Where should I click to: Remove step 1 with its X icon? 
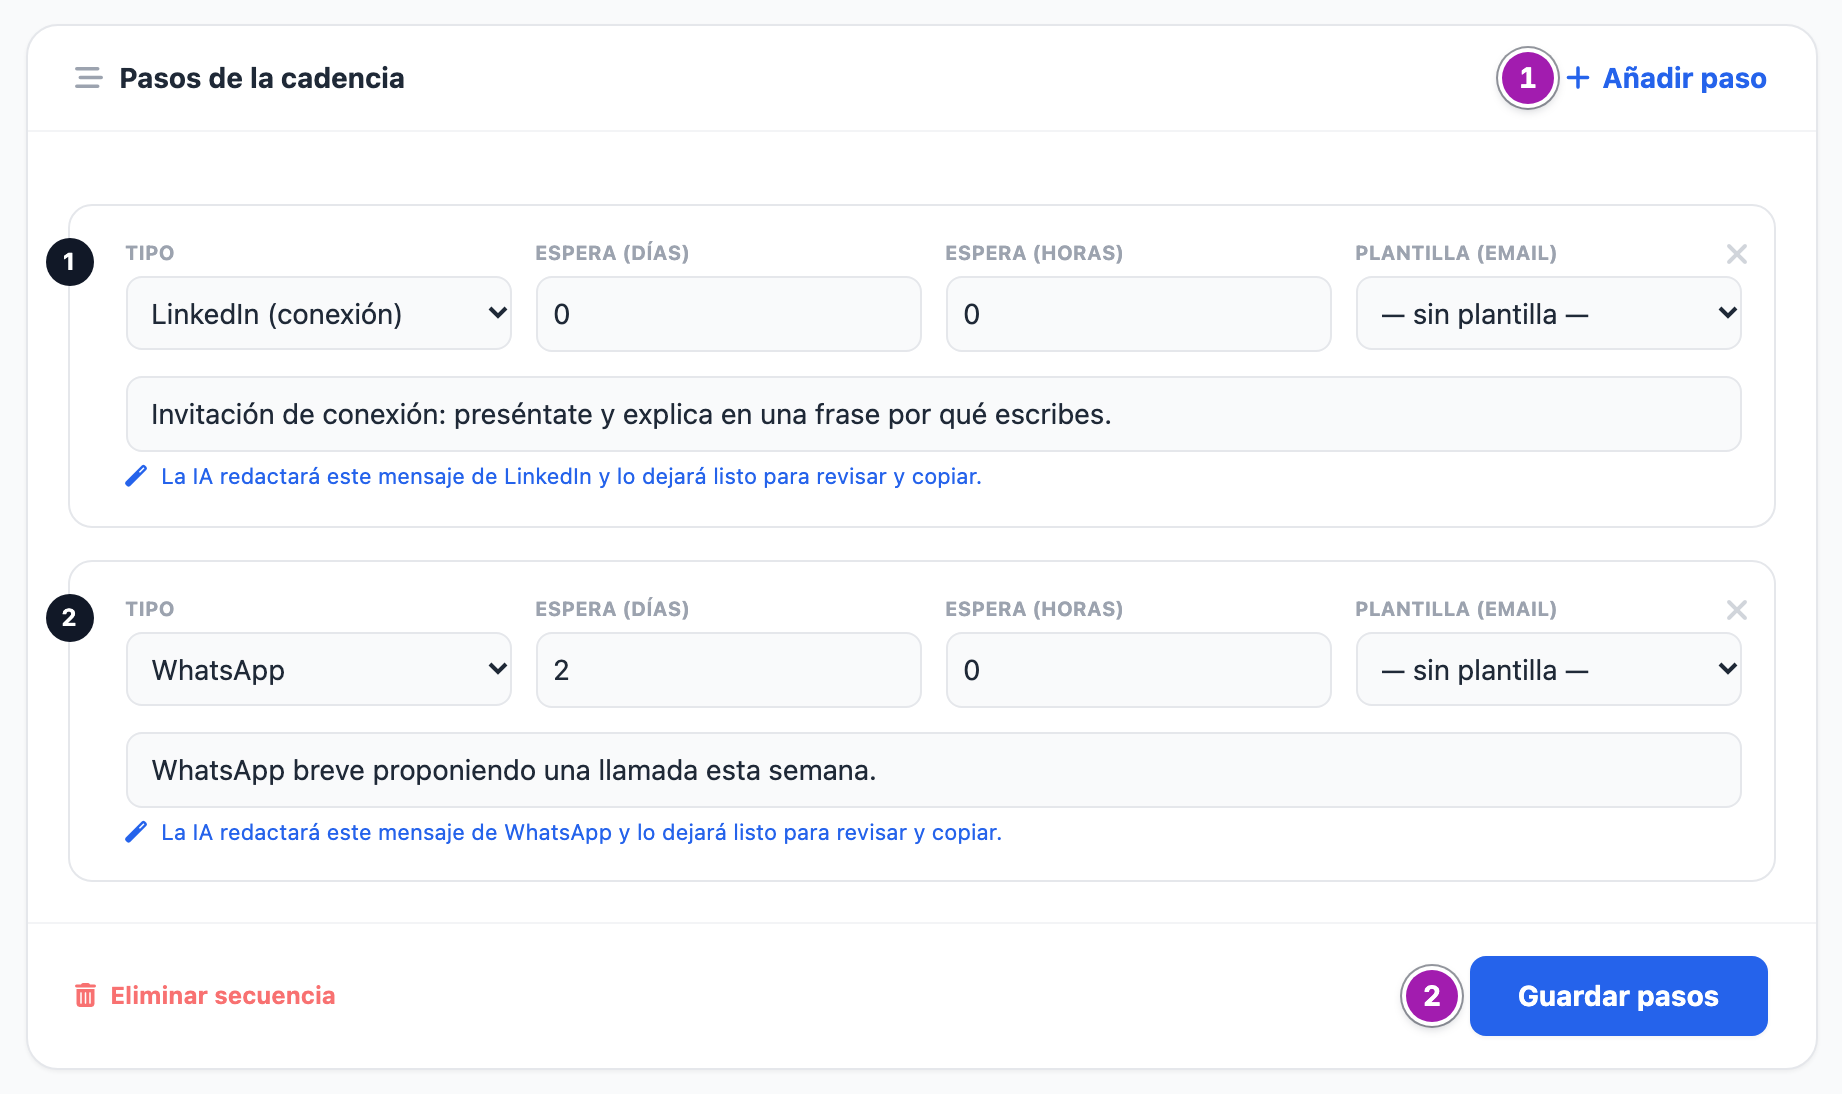1736,254
